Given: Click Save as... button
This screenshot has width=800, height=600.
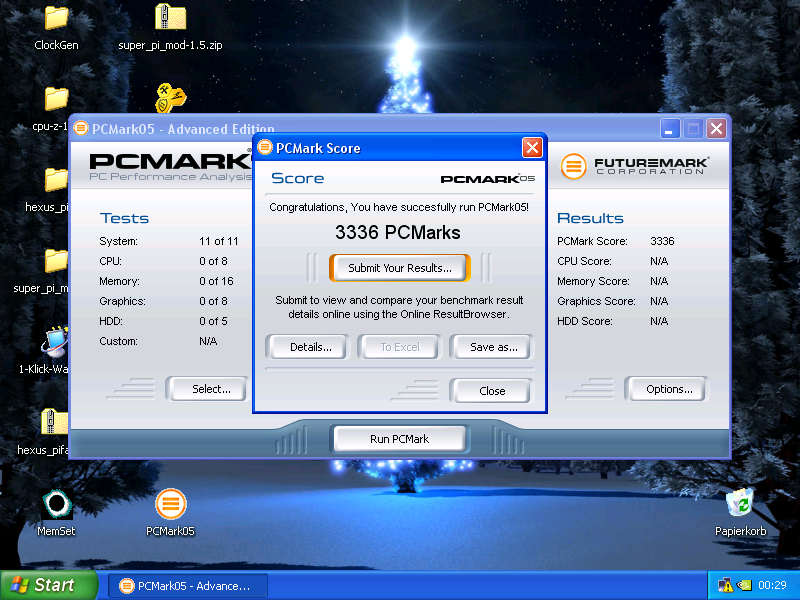Looking at the screenshot, I should tap(493, 347).
